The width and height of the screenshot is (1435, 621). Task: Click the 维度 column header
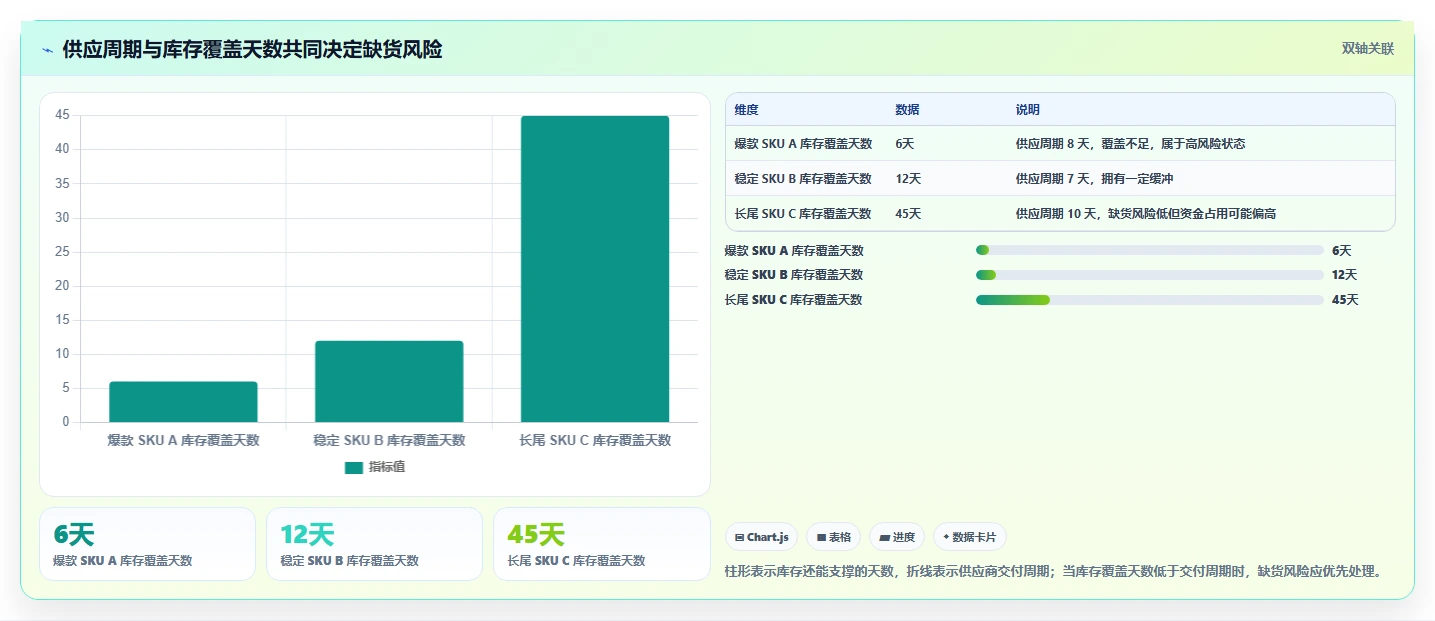point(746,110)
